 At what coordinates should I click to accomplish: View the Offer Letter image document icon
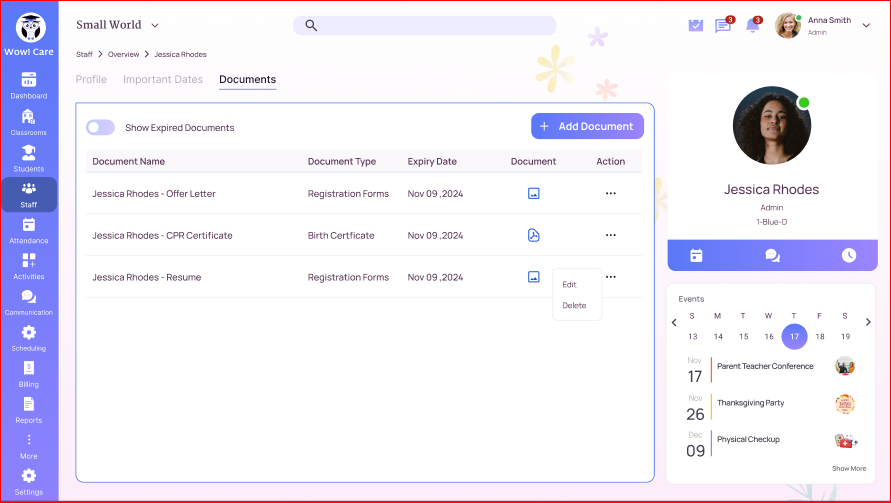point(533,194)
